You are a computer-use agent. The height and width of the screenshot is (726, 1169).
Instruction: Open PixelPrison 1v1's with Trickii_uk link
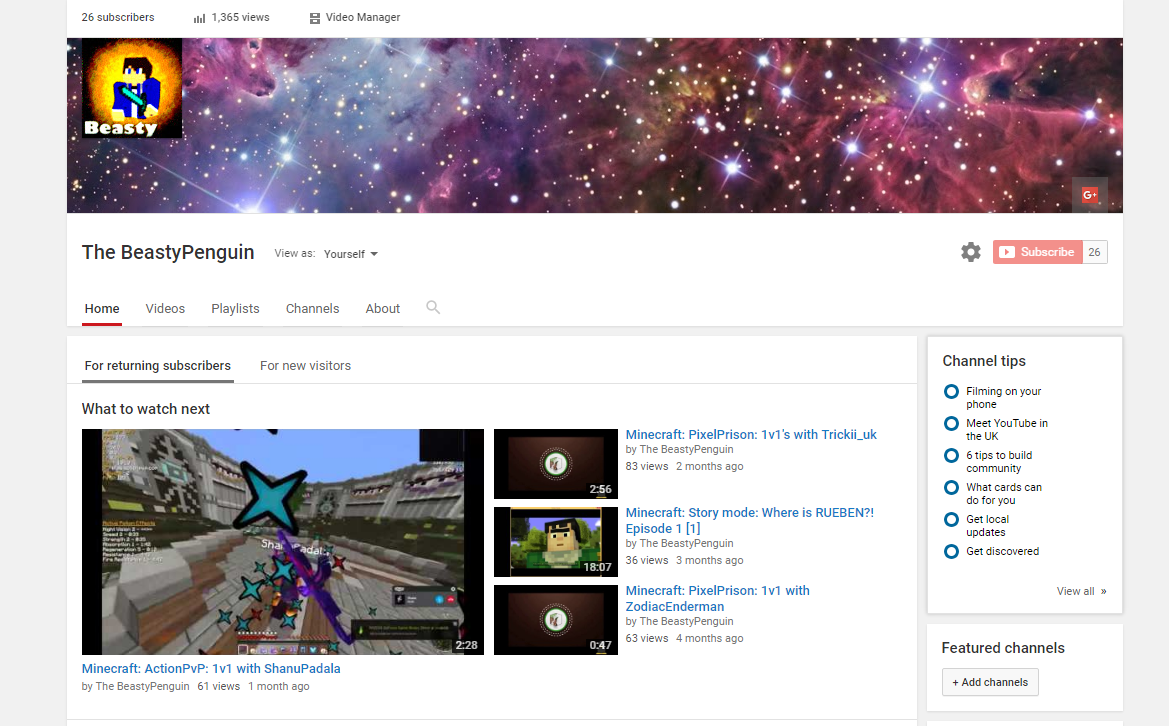[x=751, y=435]
